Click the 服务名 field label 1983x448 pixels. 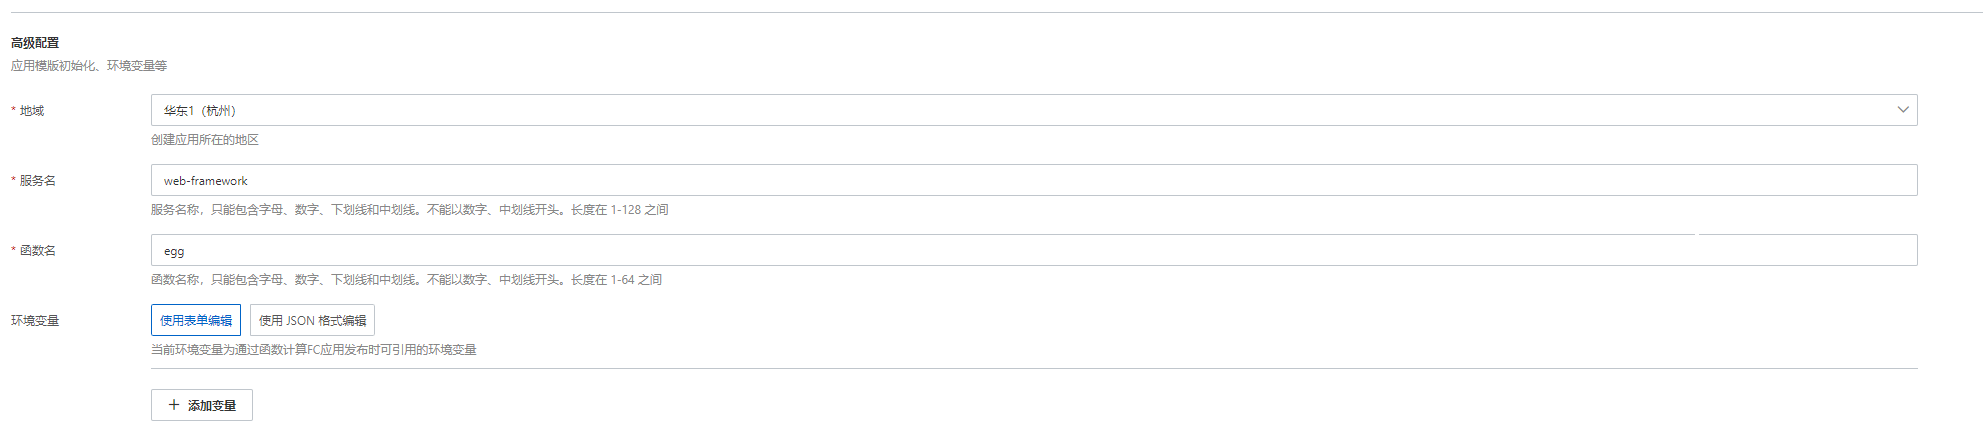point(38,181)
